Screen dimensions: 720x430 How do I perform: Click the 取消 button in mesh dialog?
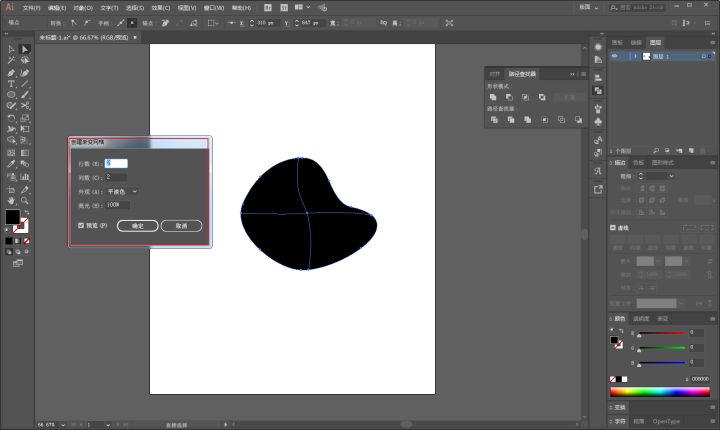(x=181, y=226)
